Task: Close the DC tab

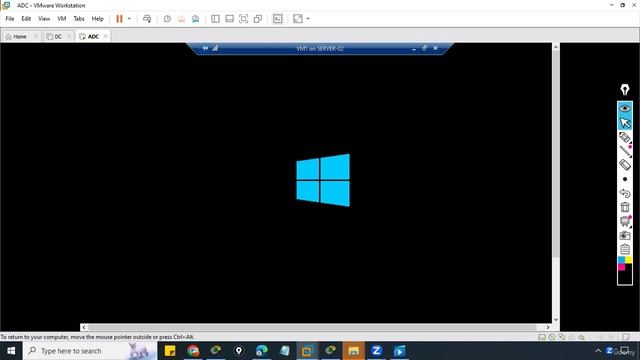Action: coord(69,36)
